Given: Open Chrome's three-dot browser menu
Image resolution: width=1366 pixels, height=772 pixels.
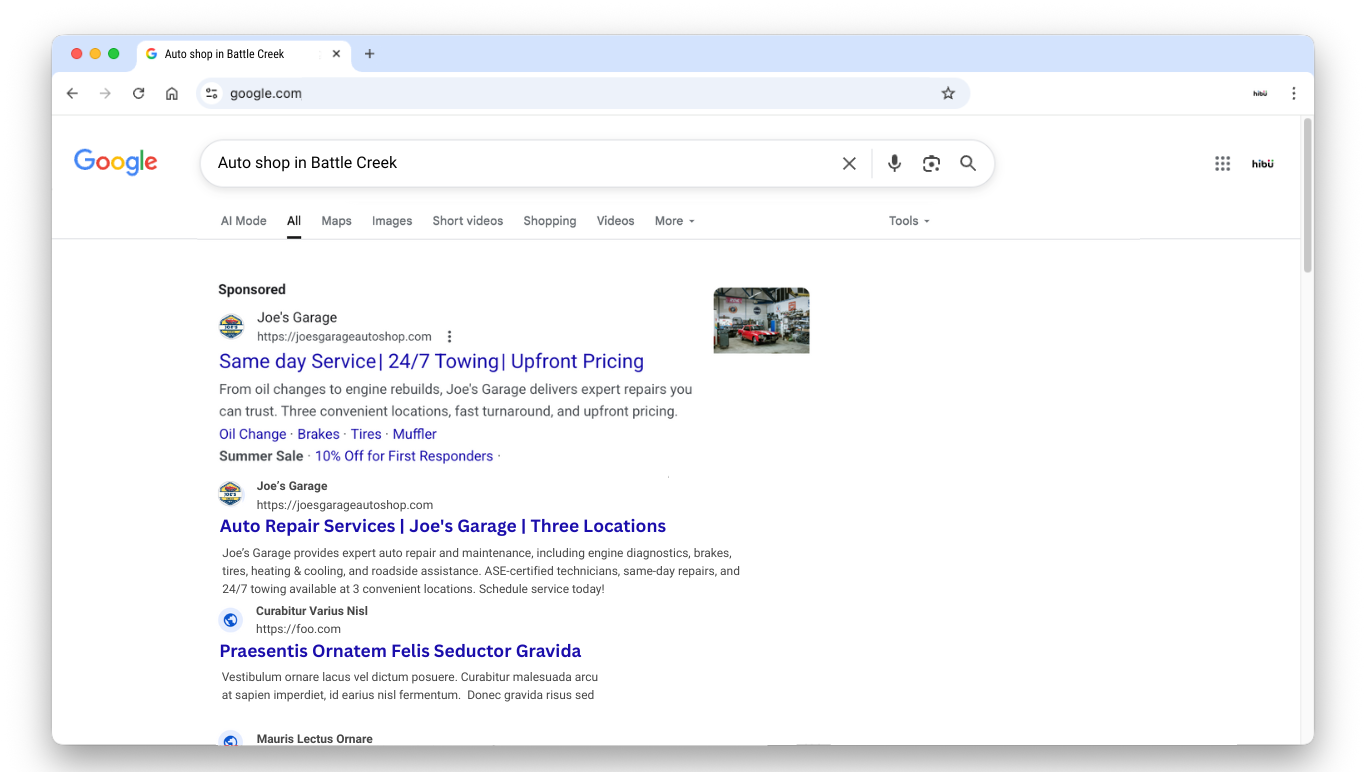Looking at the screenshot, I should point(1293,93).
